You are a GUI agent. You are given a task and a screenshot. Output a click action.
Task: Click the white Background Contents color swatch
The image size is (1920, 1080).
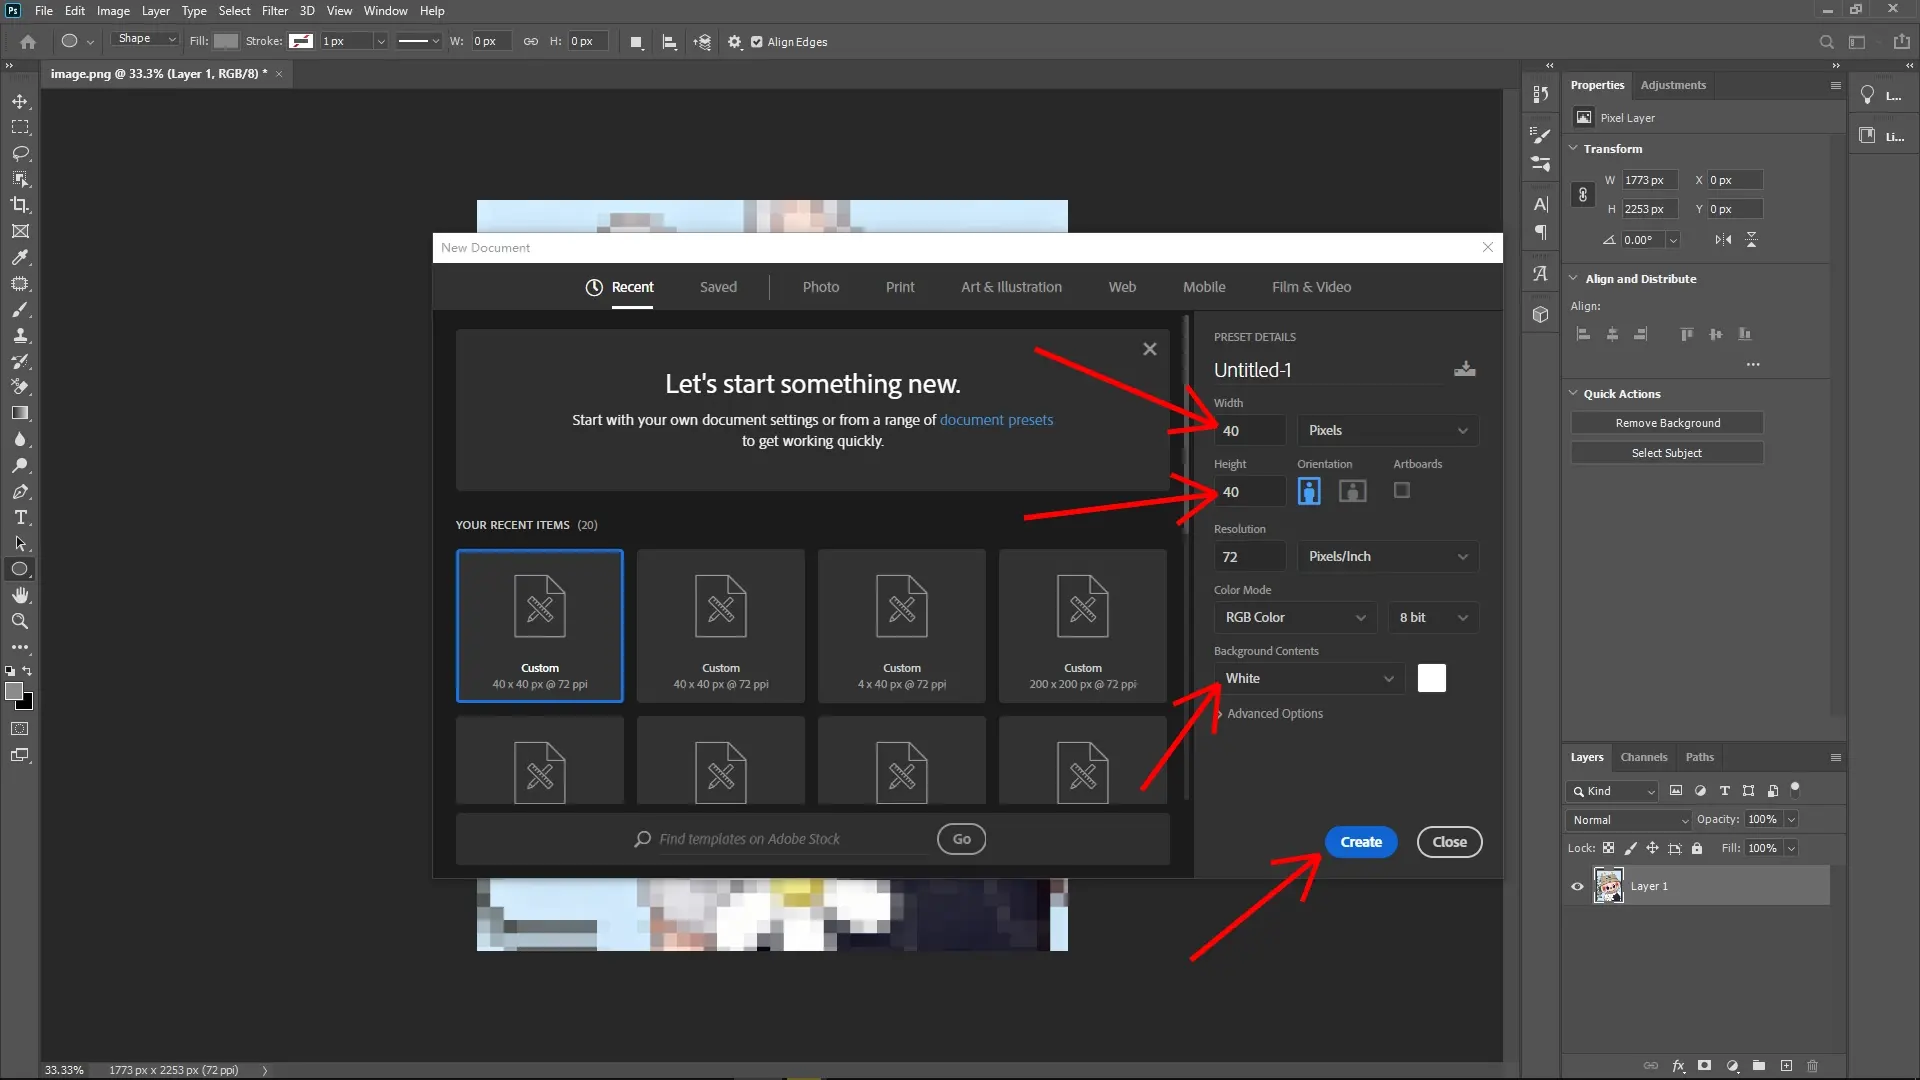(x=1432, y=678)
